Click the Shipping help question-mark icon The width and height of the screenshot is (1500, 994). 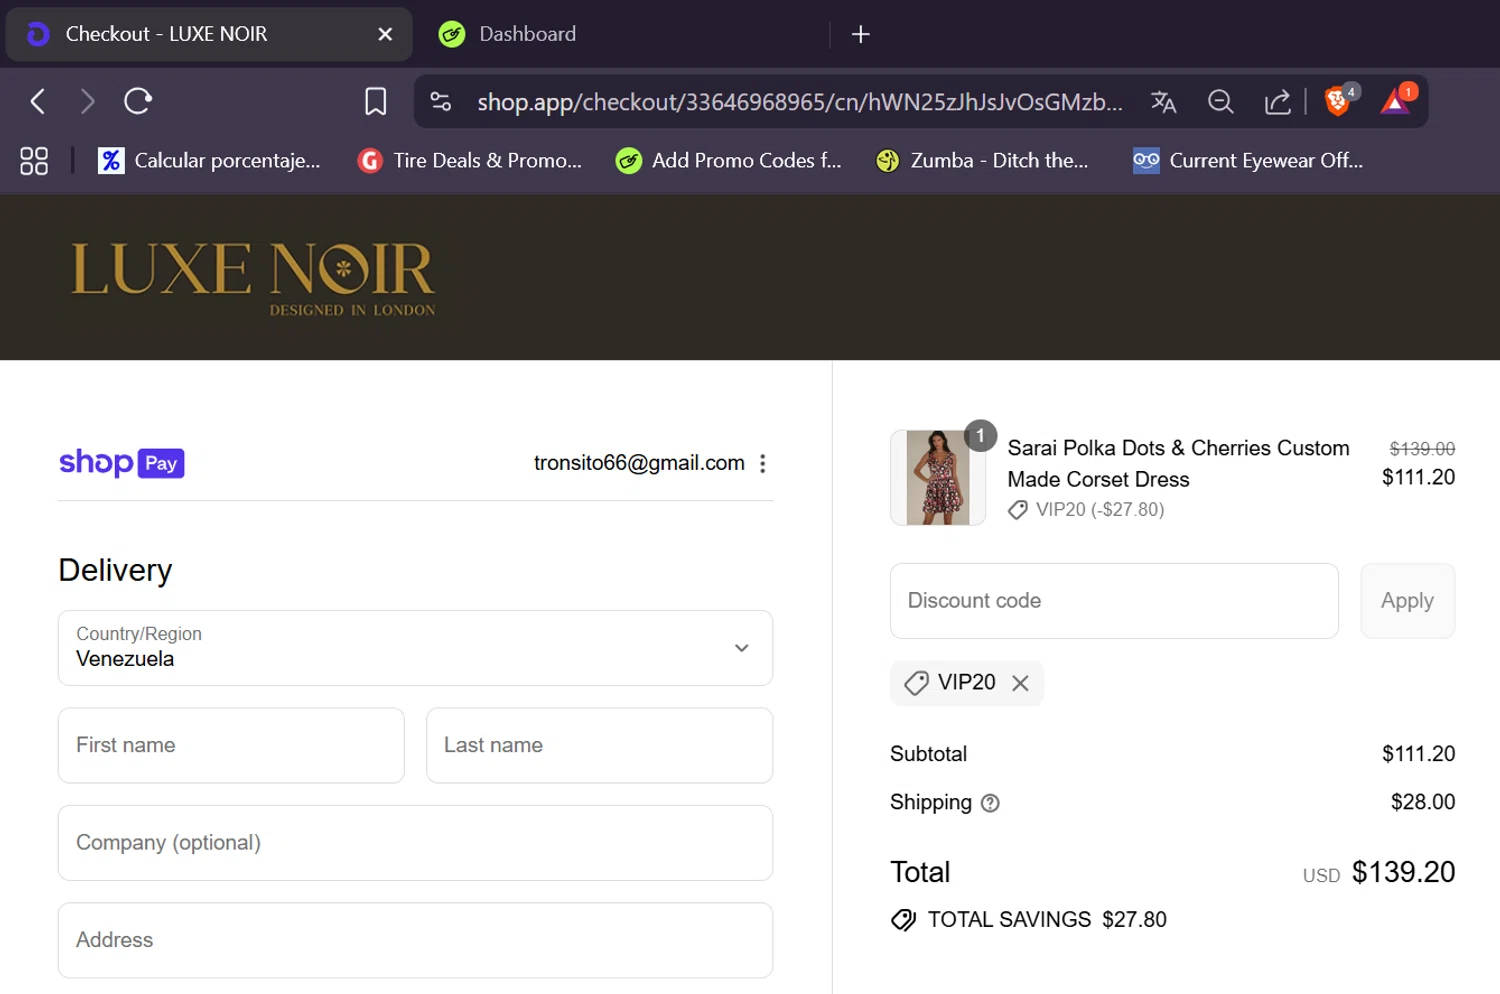coord(990,803)
